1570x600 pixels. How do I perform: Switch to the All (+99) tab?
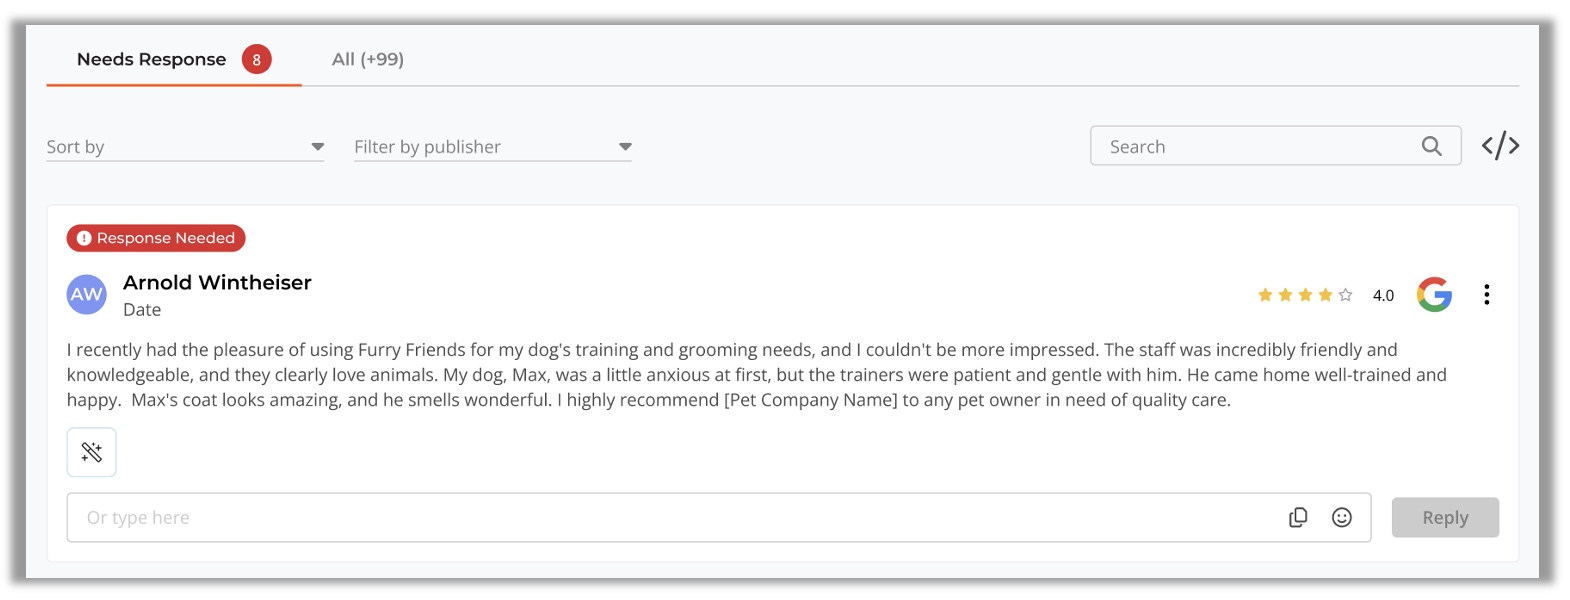pyautogui.click(x=368, y=59)
